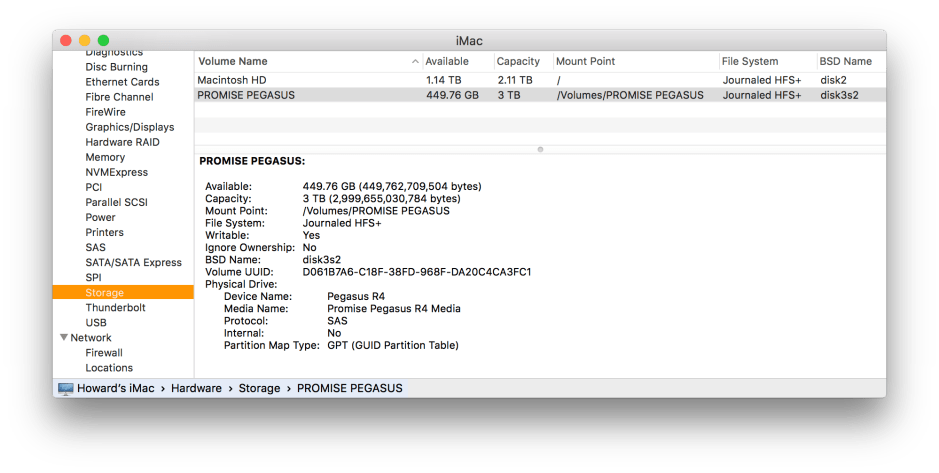Viewport: 939px width, 473px height.
Task: Click Hardware in the path bar
Action: pyautogui.click(x=197, y=388)
